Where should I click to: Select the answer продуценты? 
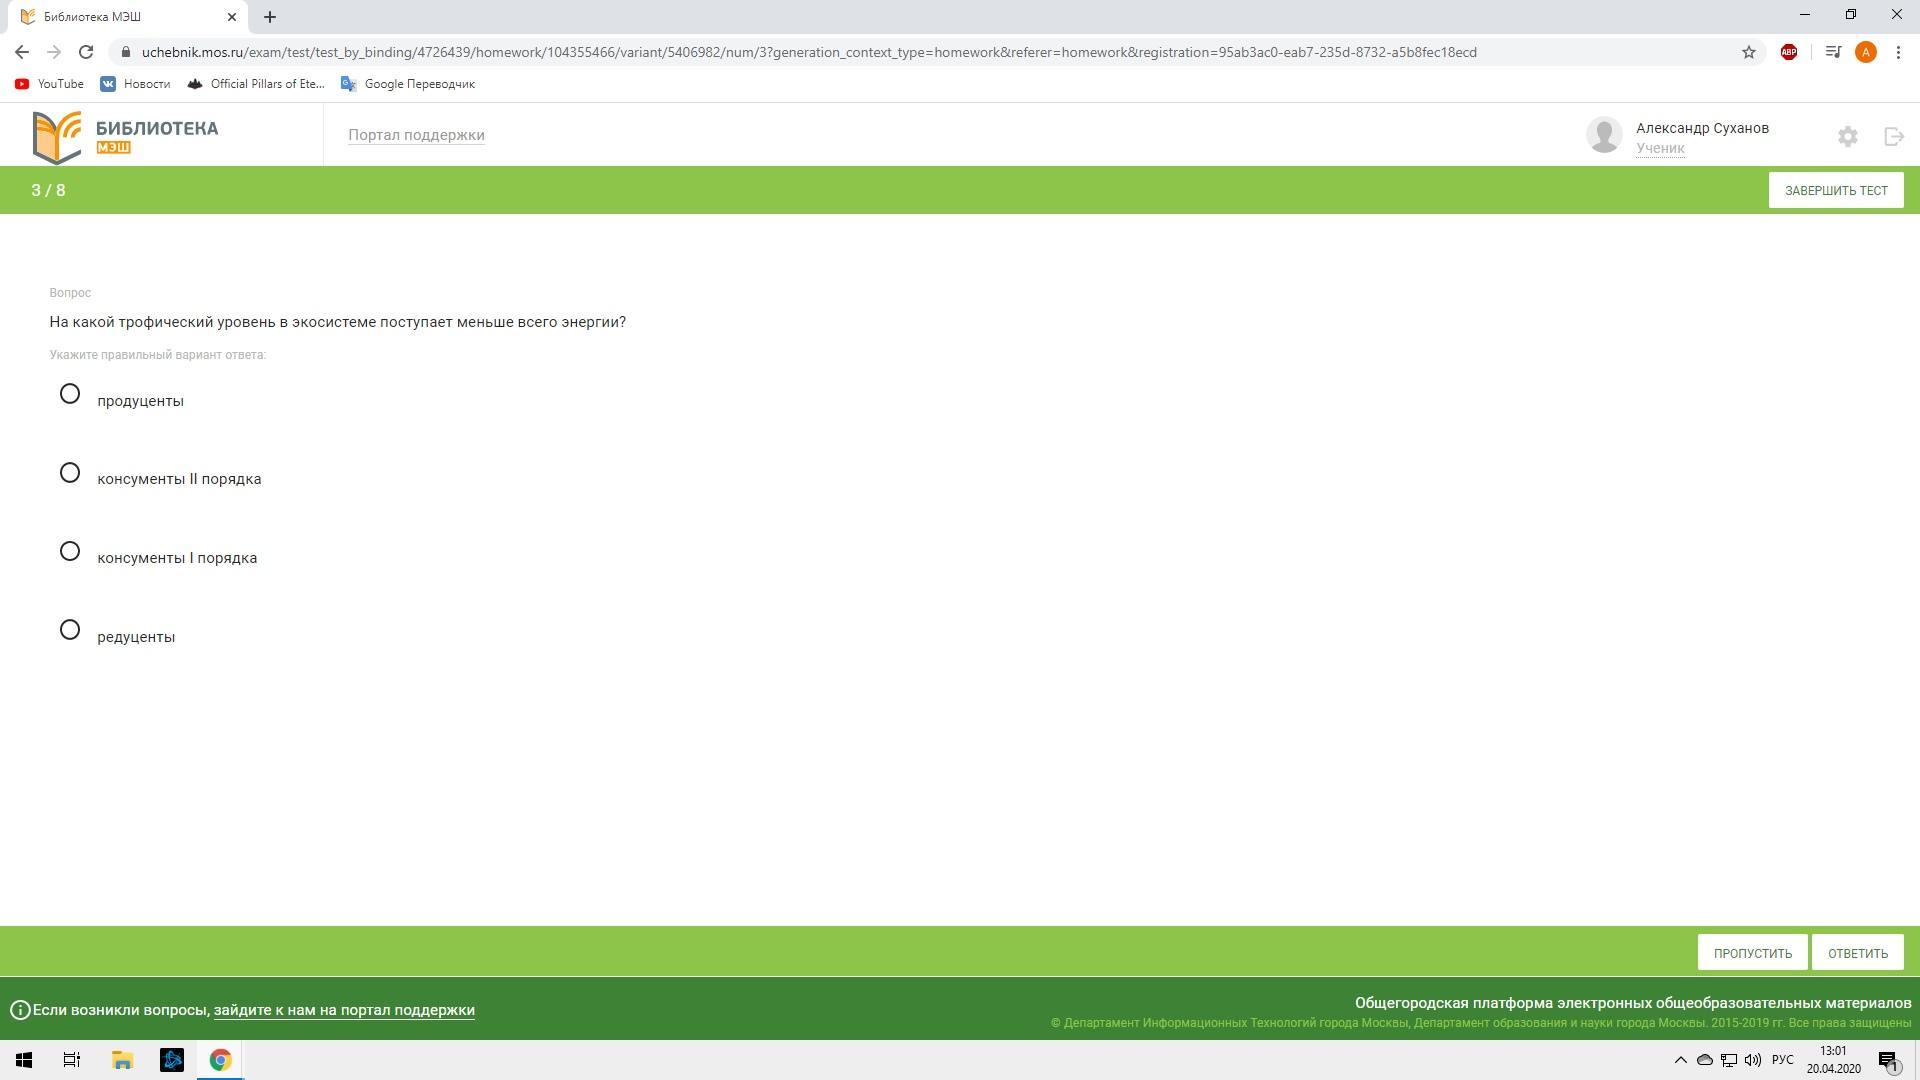pyautogui.click(x=70, y=394)
